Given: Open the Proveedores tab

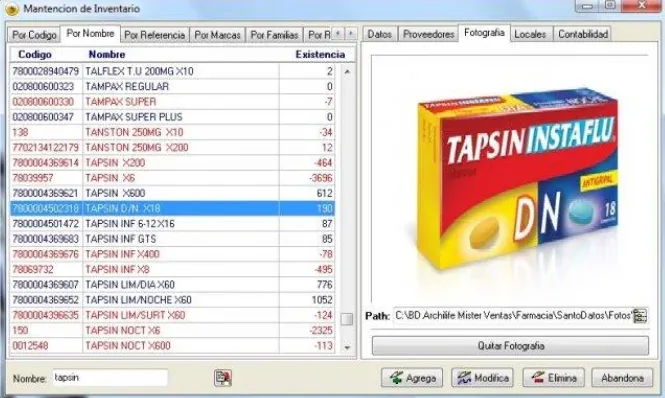Looking at the screenshot, I should click(x=428, y=34).
